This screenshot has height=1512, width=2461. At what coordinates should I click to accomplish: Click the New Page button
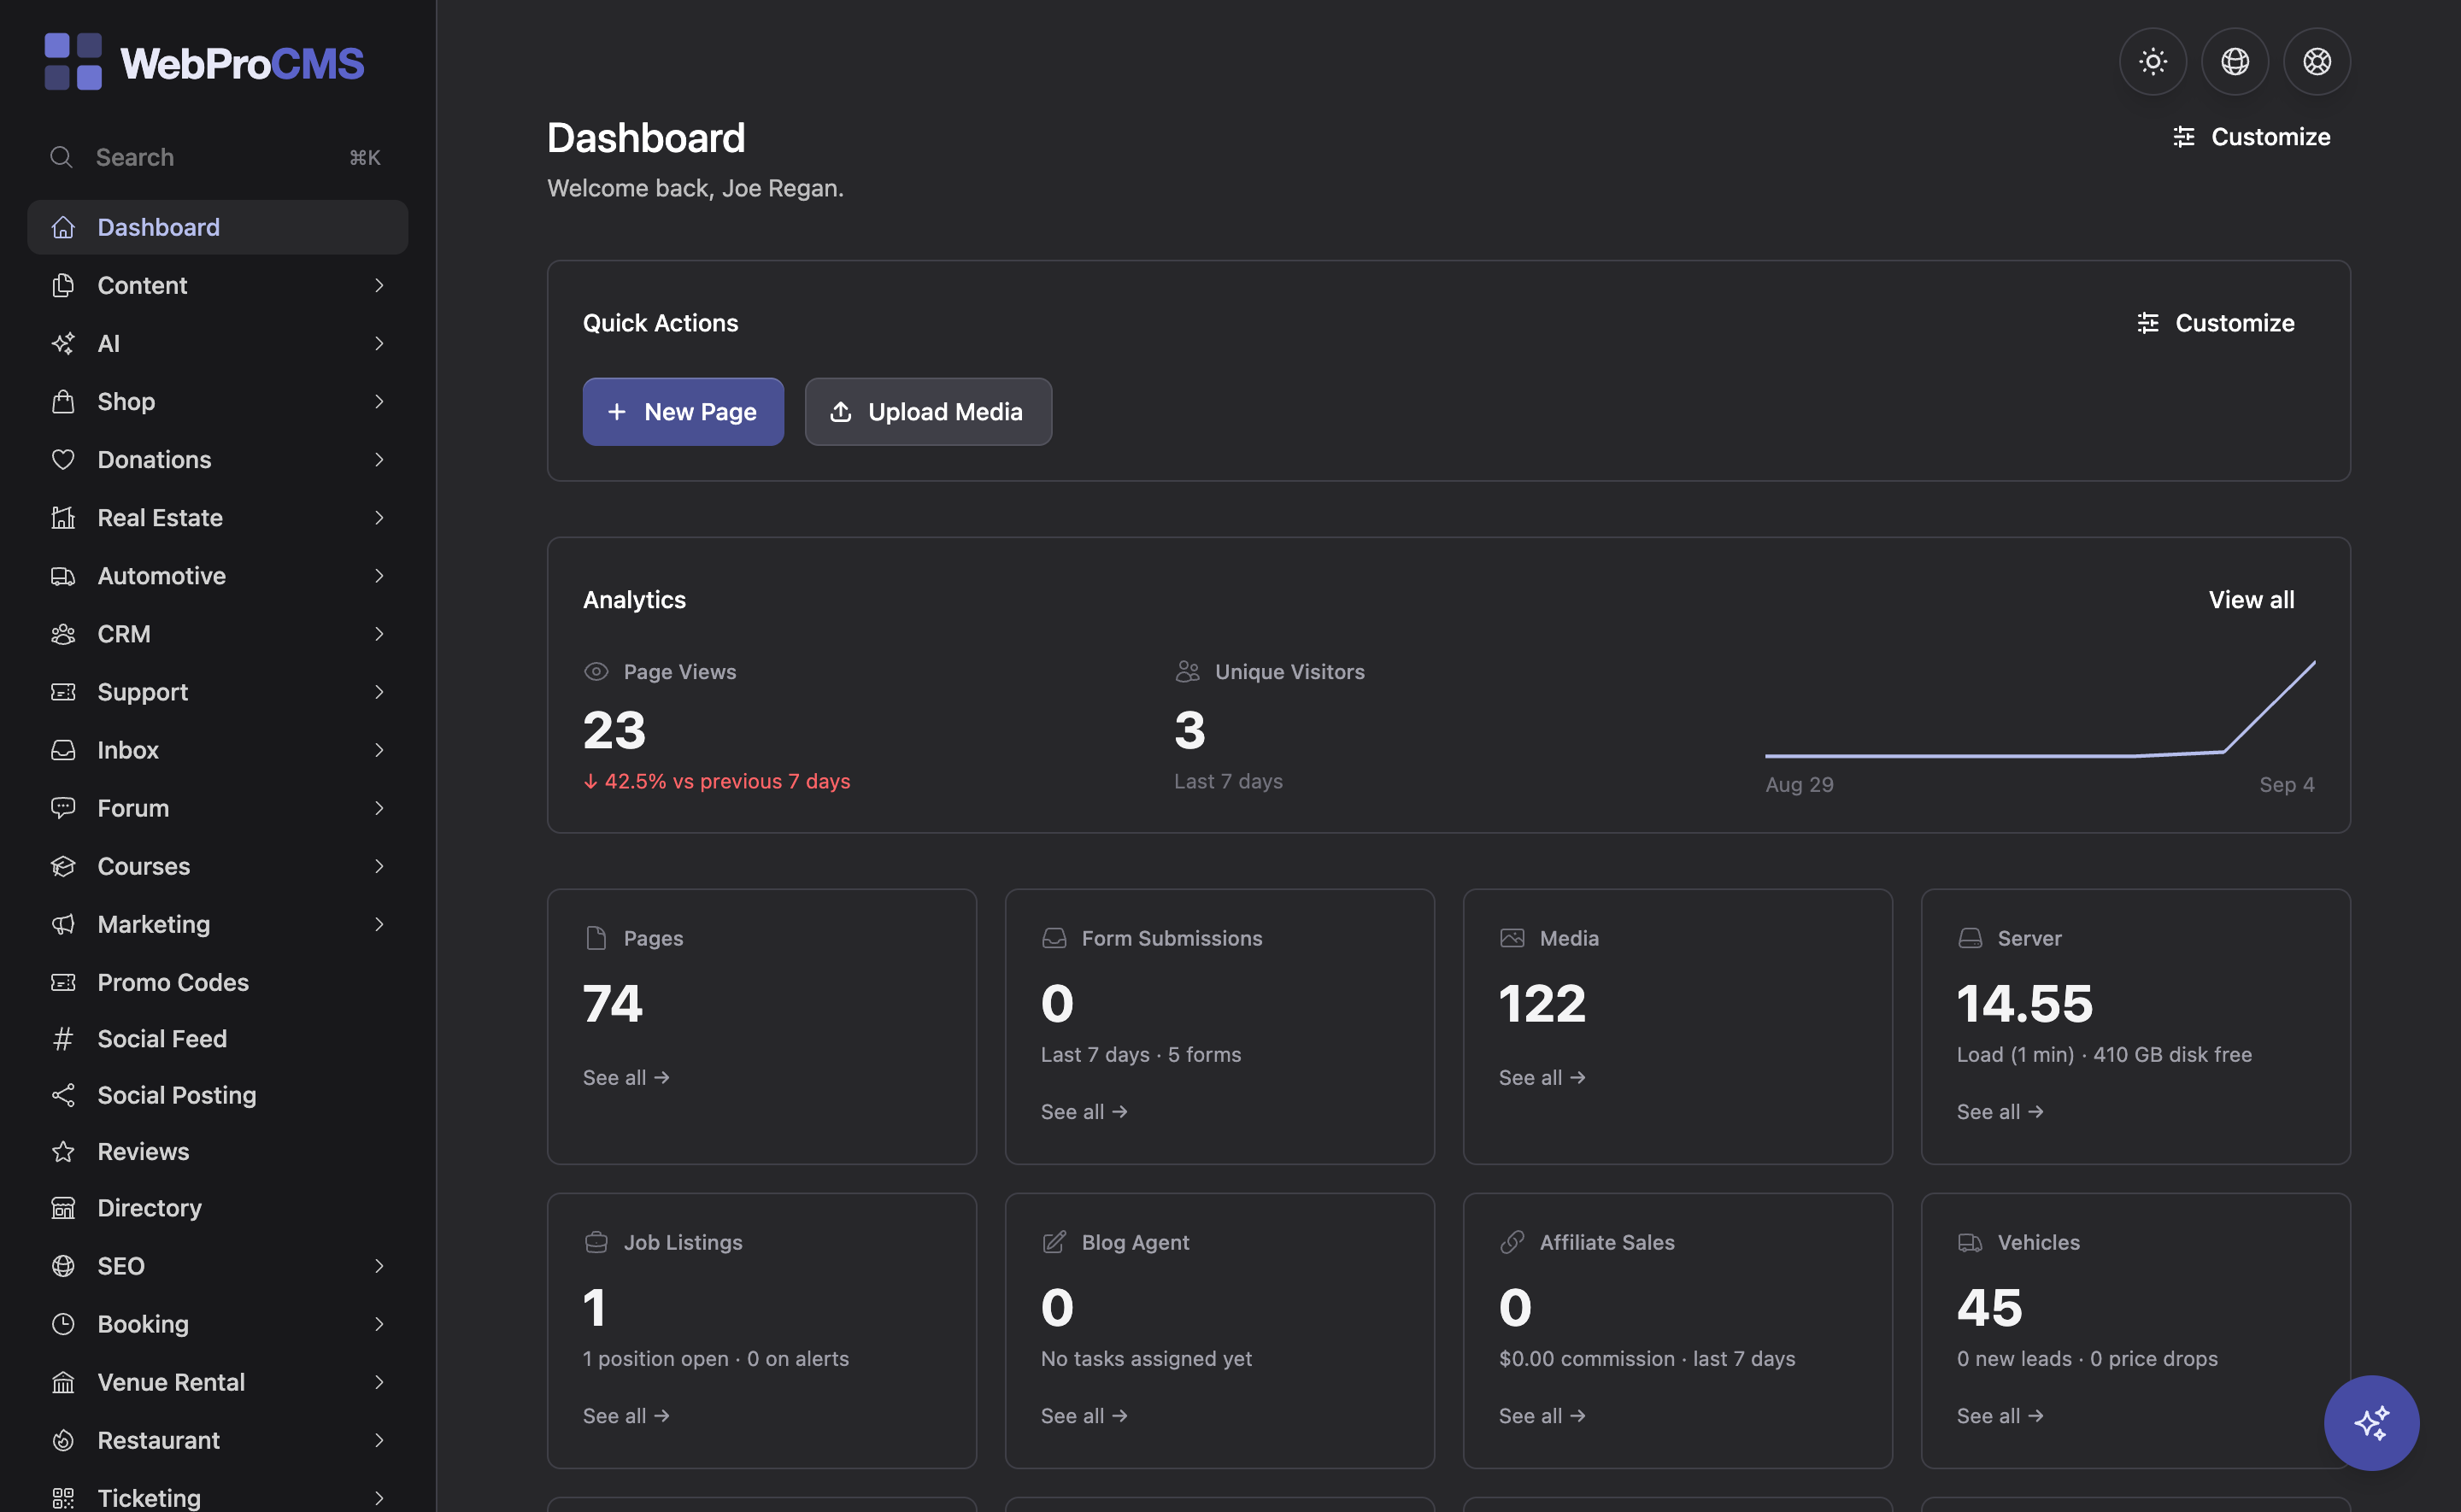pos(683,412)
